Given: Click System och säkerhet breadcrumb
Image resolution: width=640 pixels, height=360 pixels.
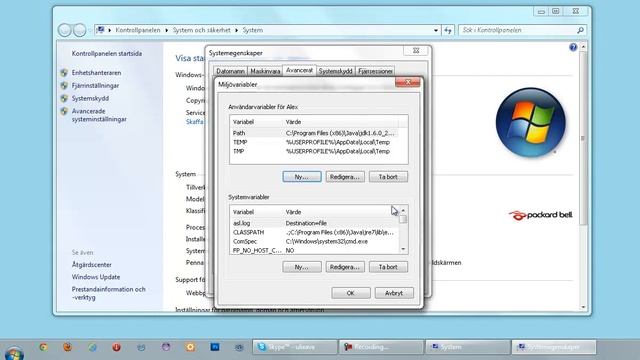Looking at the screenshot, I should point(201,30).
